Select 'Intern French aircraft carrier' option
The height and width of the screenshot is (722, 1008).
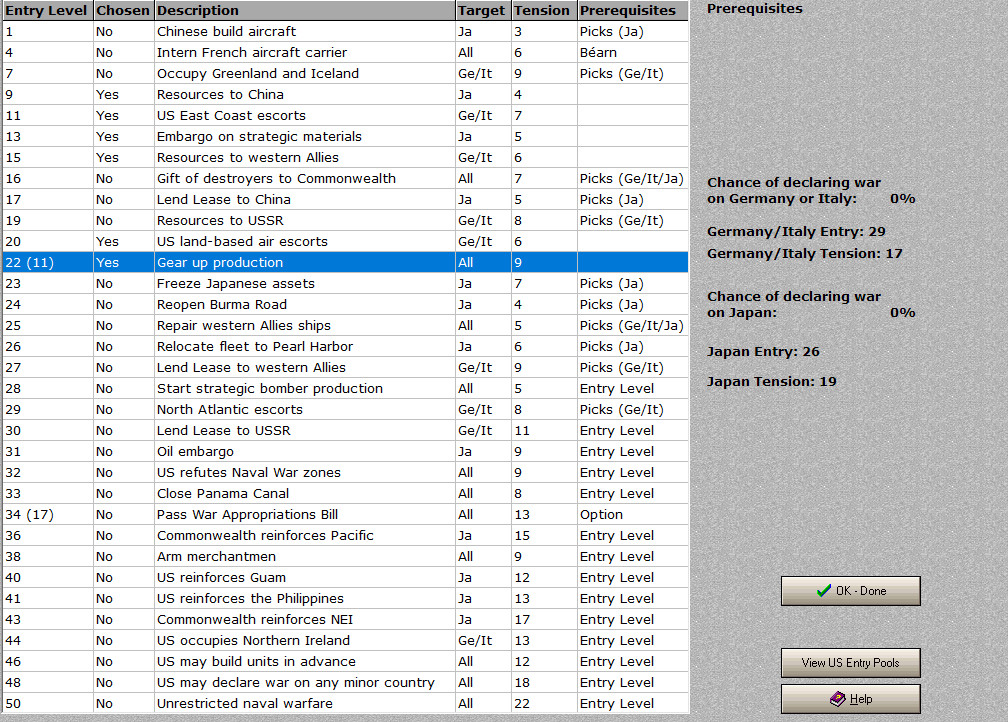pyautogui.click(x=345, y=53)
